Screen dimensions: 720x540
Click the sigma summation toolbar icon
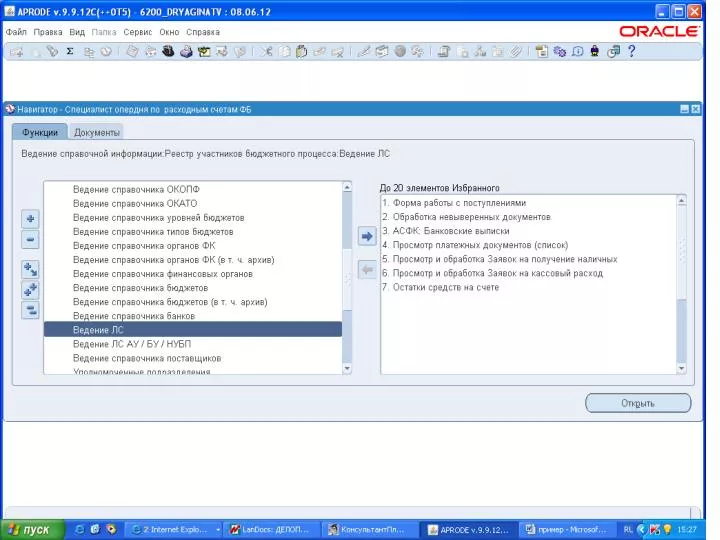(70, 51)
